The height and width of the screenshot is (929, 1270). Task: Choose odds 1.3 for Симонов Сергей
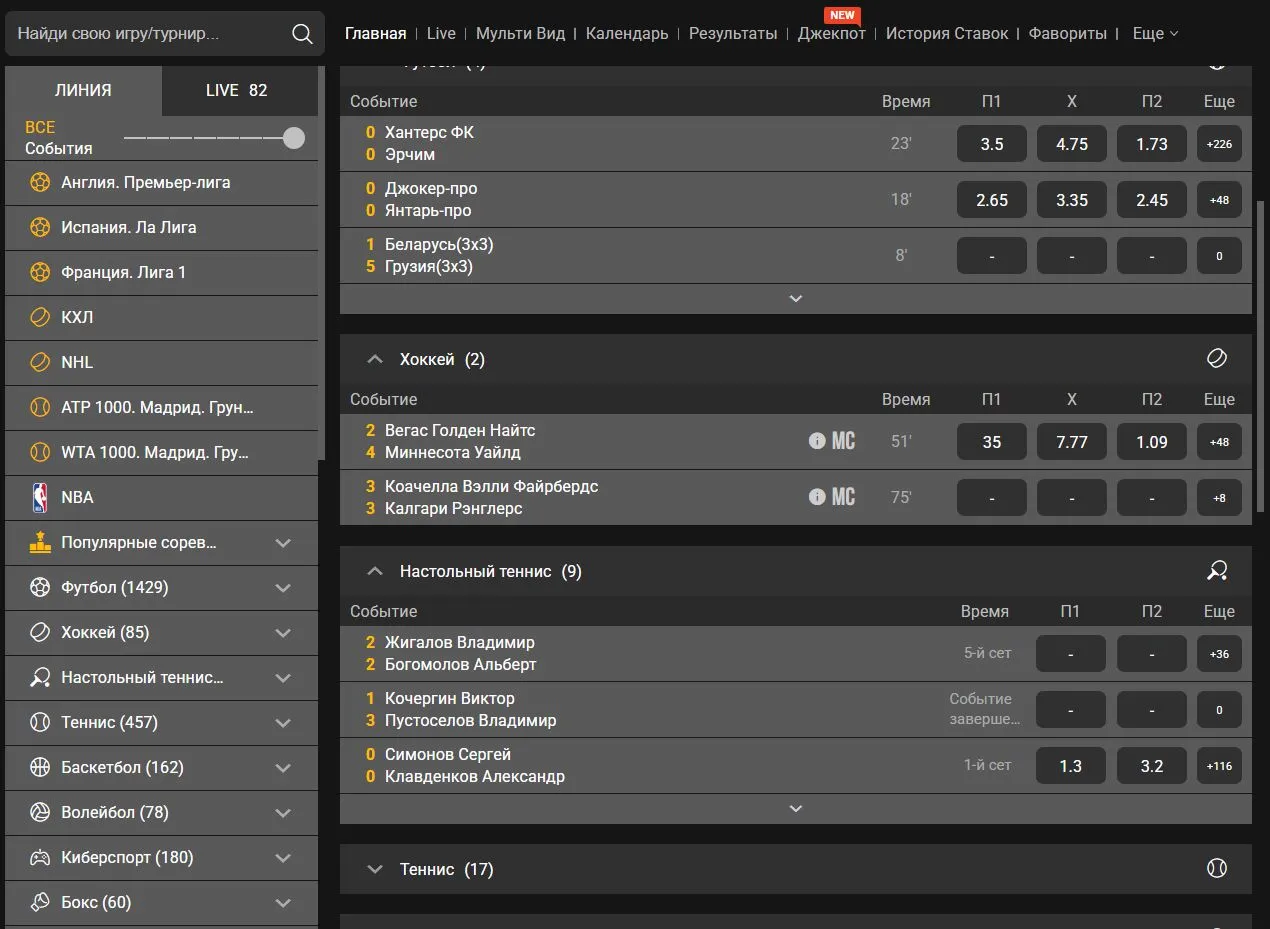1071,766
